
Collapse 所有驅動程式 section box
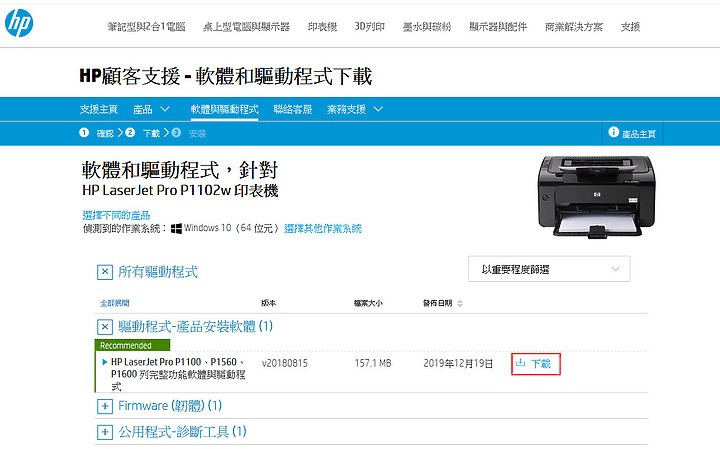click(105, 272)
